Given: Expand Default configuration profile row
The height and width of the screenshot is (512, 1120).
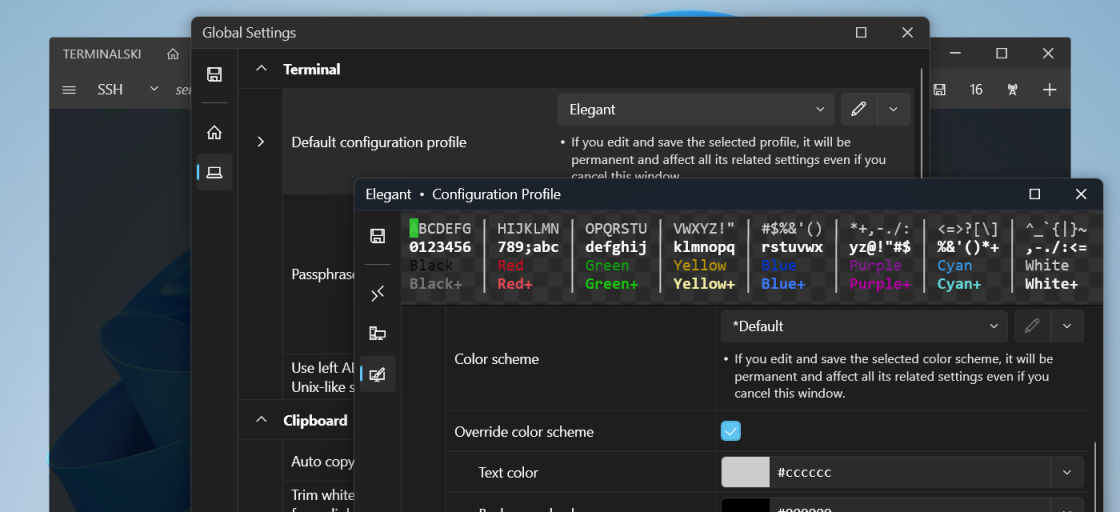Looking at the screenshot, I should (261, 142).
